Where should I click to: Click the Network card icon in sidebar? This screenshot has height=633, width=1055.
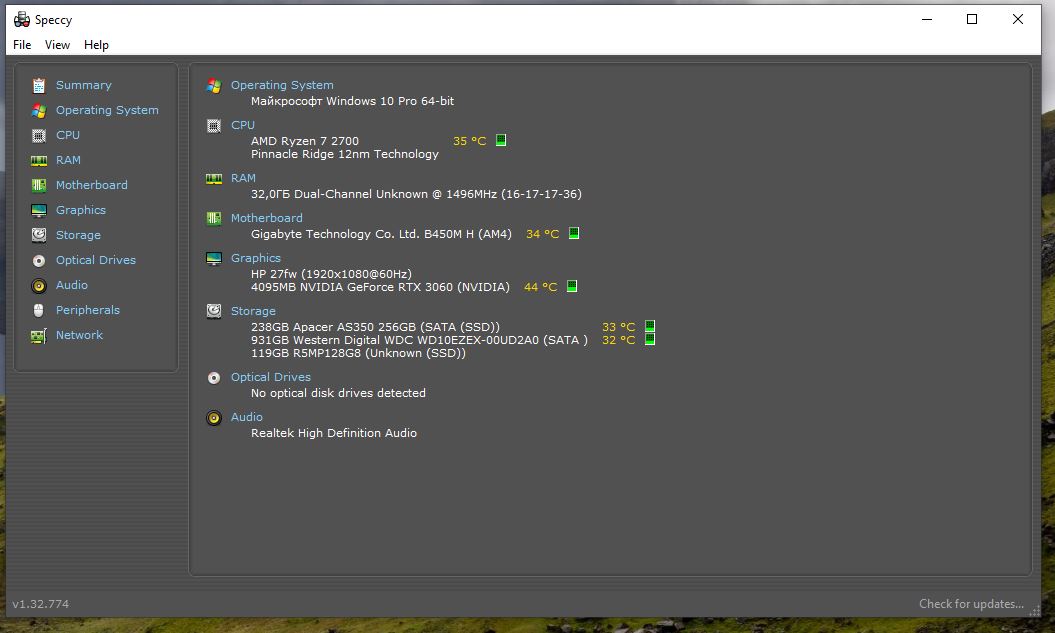(x=39, y=336)
